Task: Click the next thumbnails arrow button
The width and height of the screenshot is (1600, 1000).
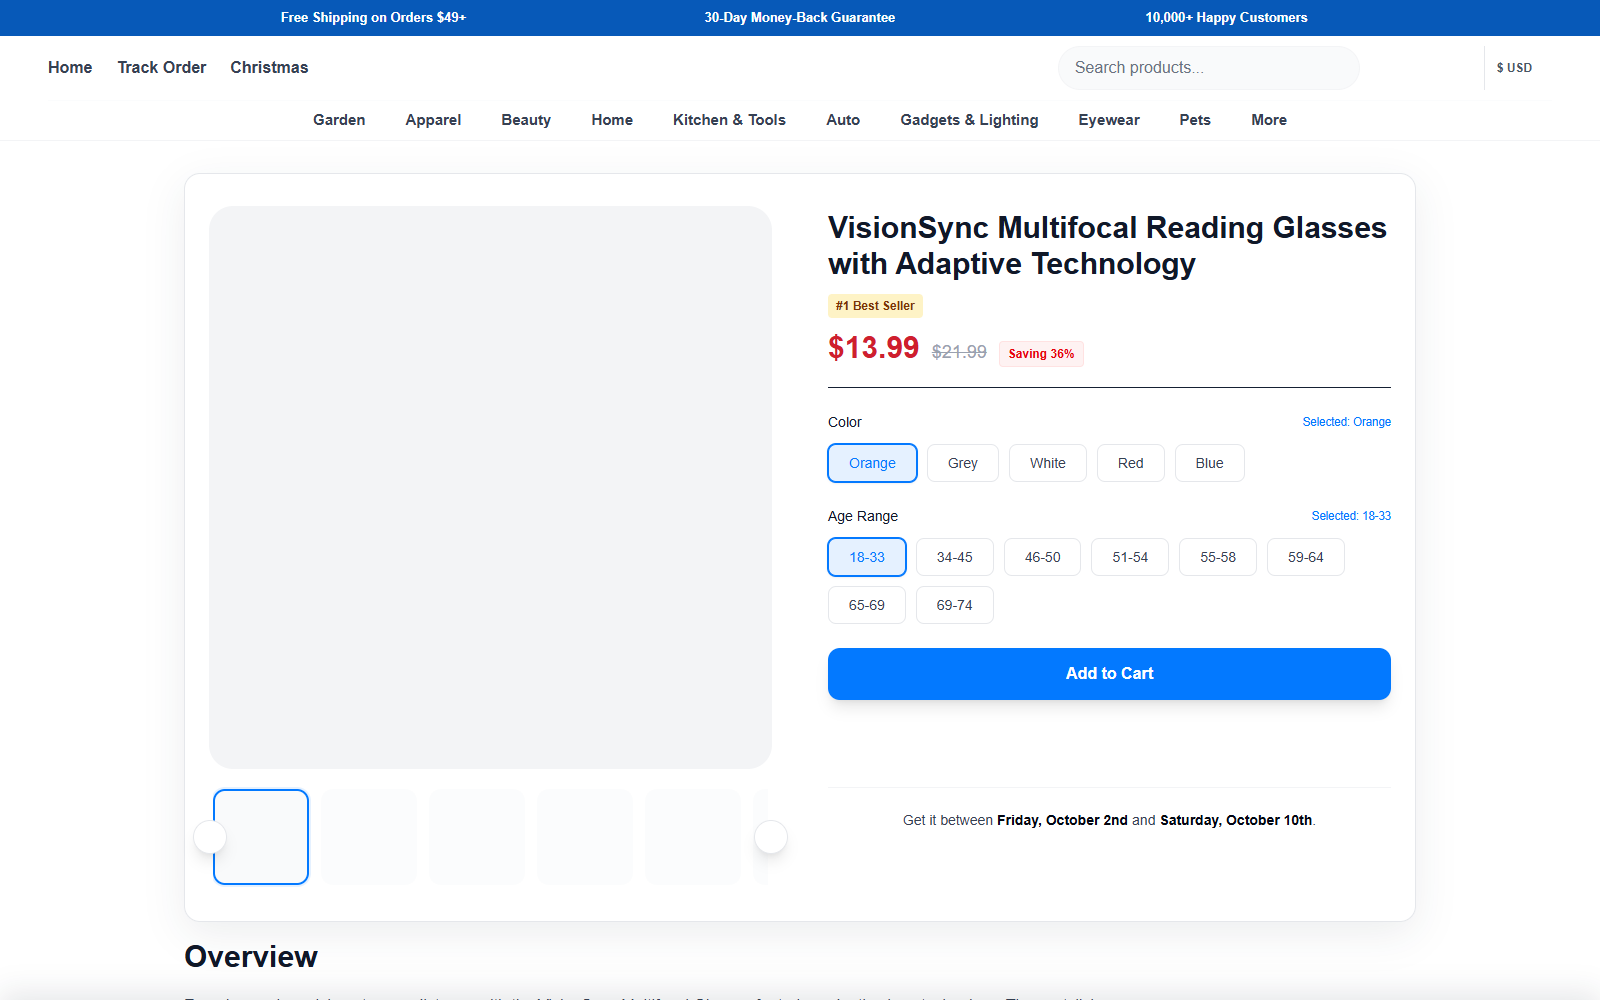Action: pos(771,837)
